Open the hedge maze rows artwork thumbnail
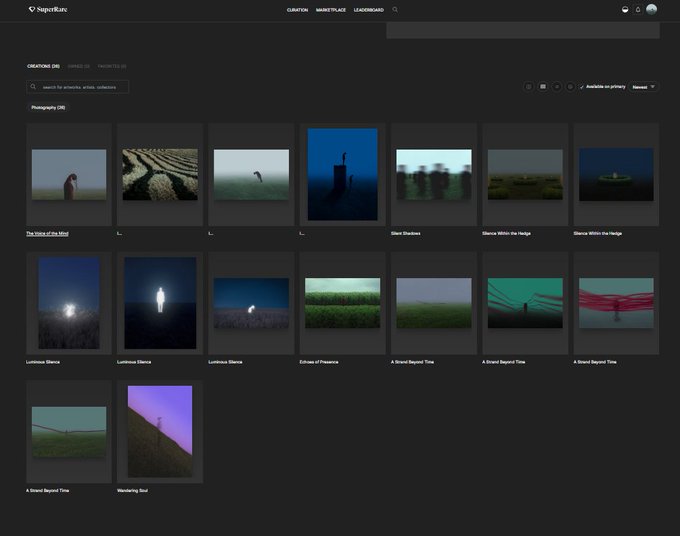The height and width of the screenshot is (536, 680). point(160,175)
